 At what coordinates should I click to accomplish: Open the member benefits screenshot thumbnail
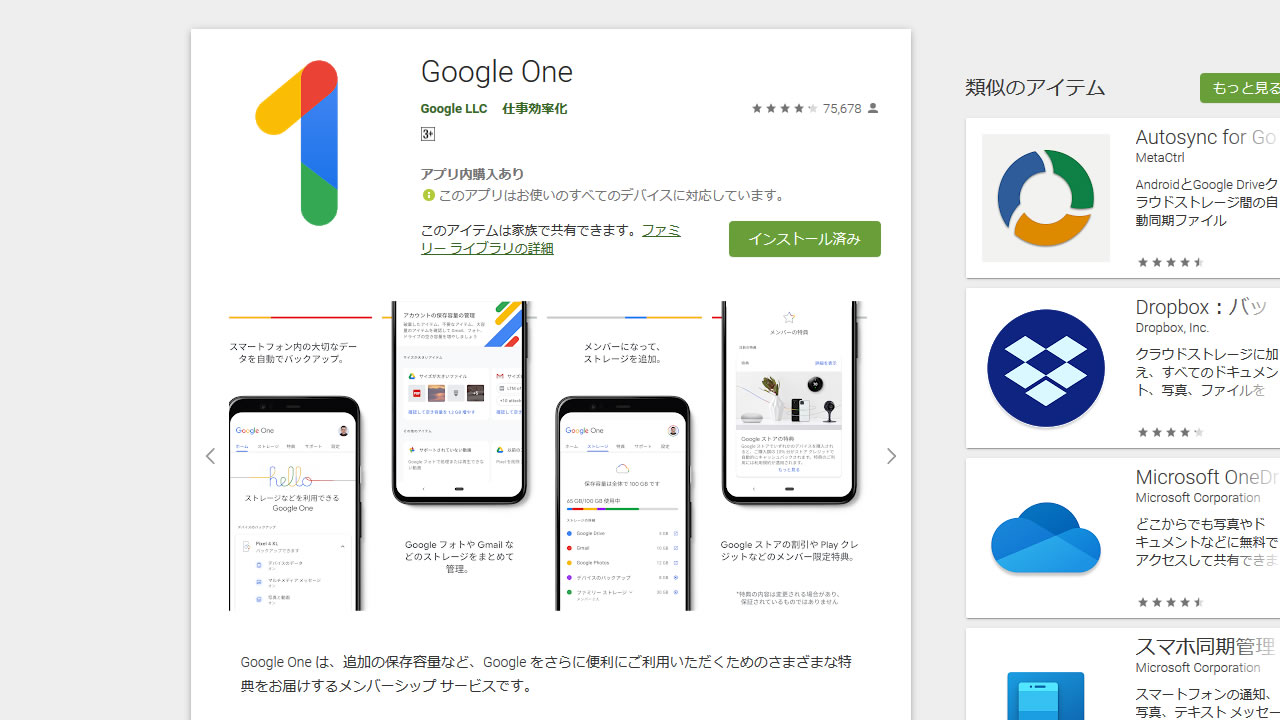click(790, 456)
